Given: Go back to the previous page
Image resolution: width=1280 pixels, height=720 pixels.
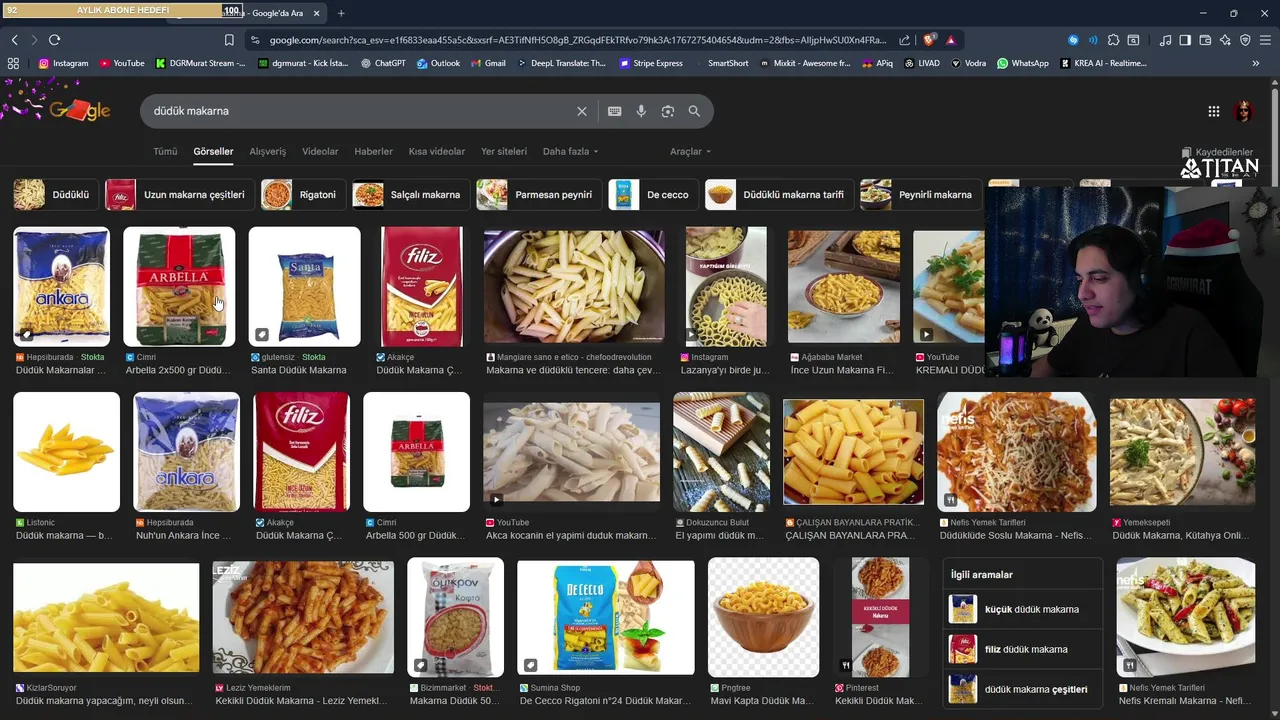Looking at the screenshot, I should pyautogui.click(x=14, y=40).
